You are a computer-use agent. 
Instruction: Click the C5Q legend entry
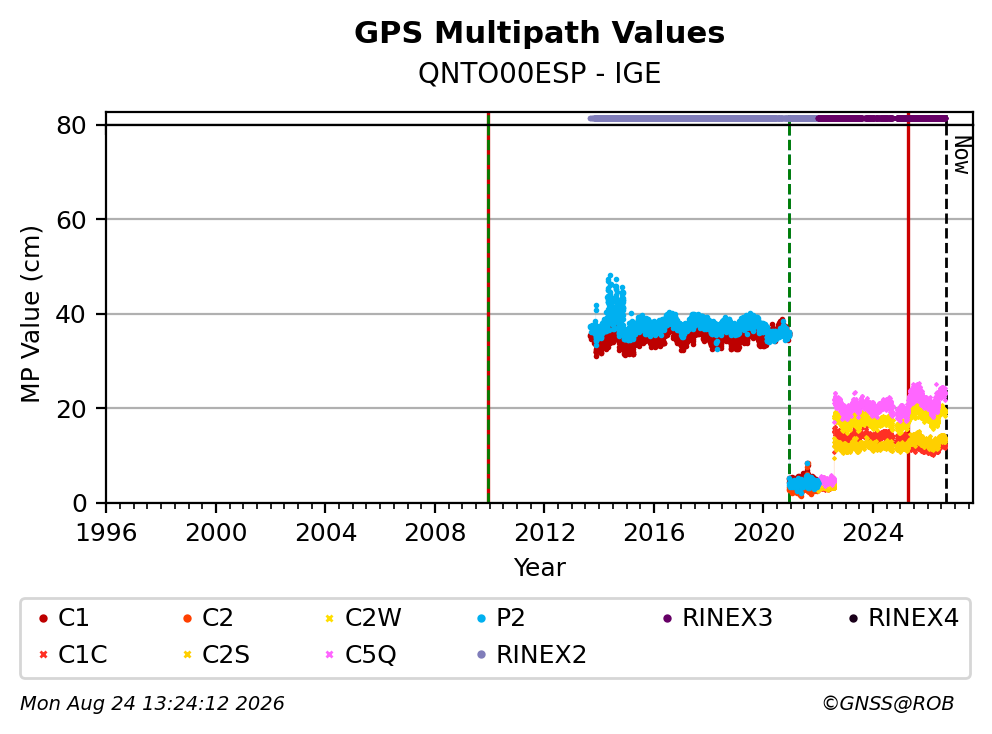(361, 655)
